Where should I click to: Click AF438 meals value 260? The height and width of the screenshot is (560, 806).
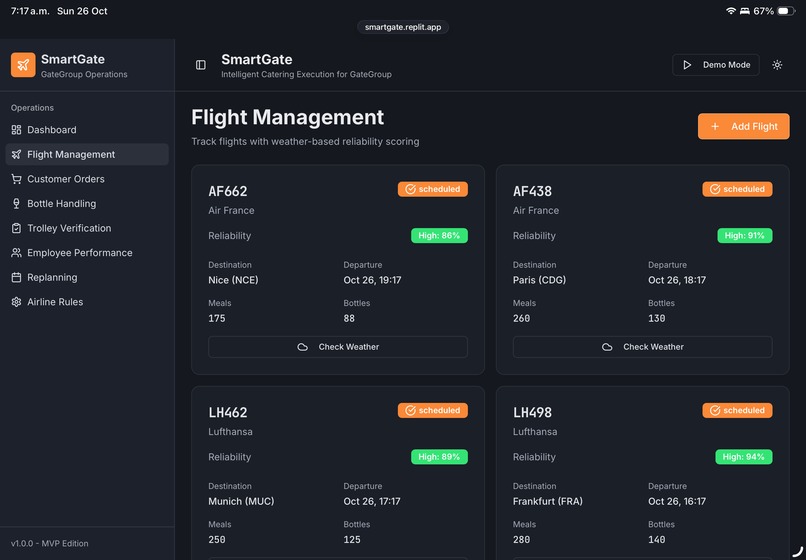click(521, 318)
